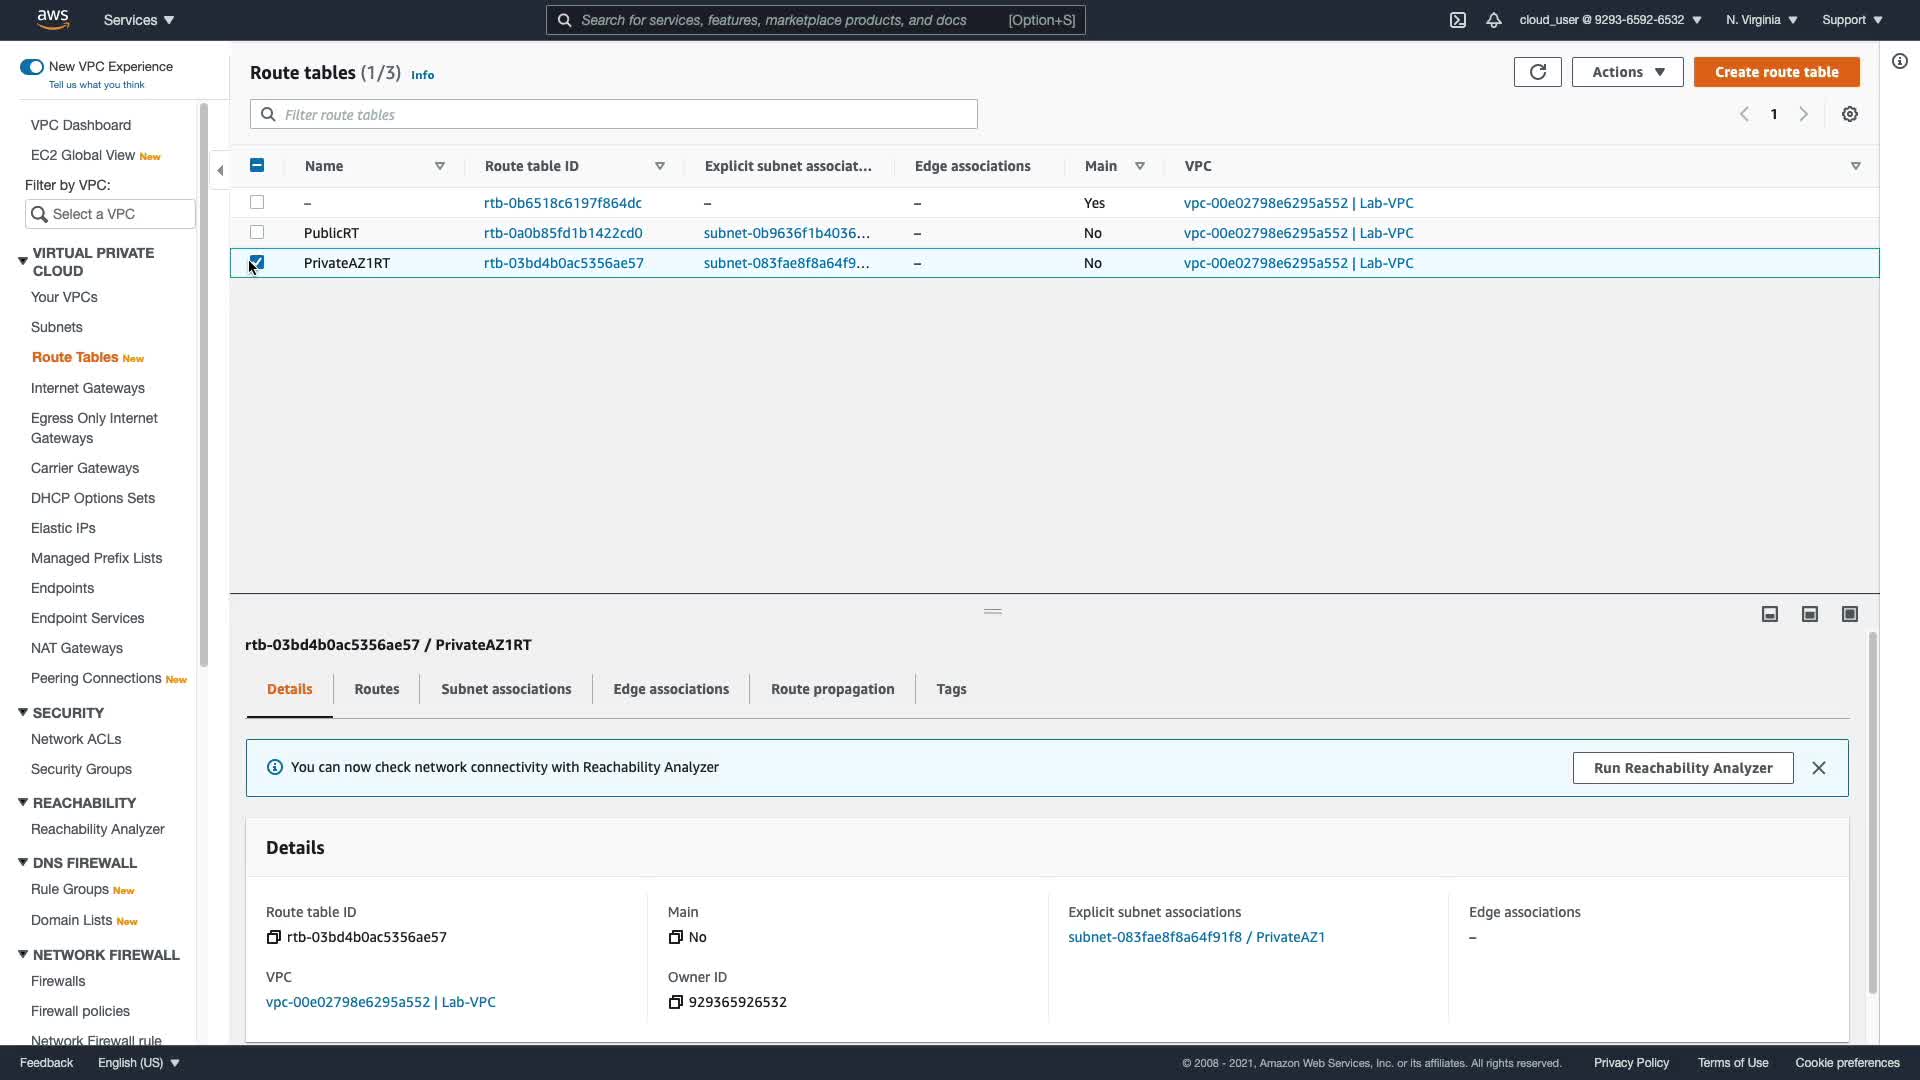Refresh the route tables list
The width and height of the screenshot is (1920, 1080).
1537,72
